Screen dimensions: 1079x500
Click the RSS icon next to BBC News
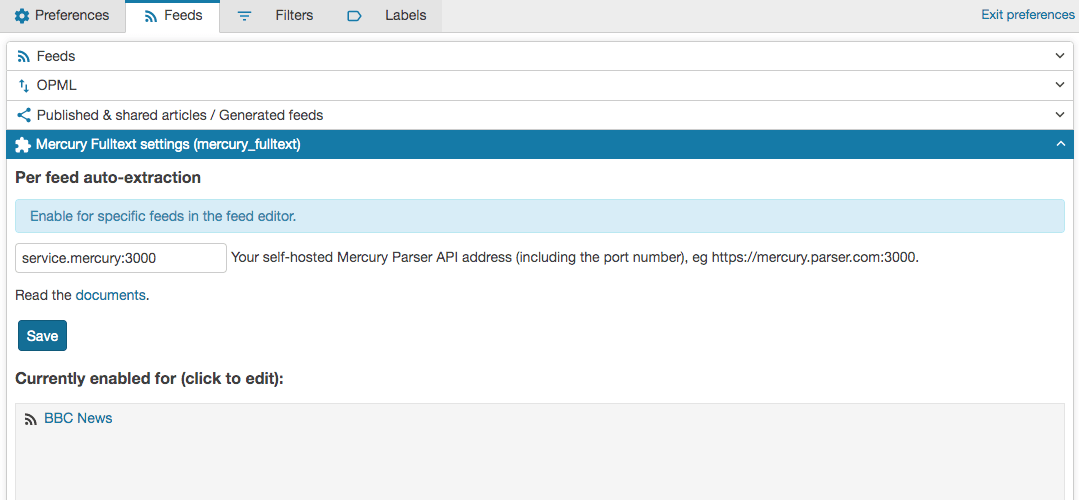pyautogui.click(x=30, y=419)
